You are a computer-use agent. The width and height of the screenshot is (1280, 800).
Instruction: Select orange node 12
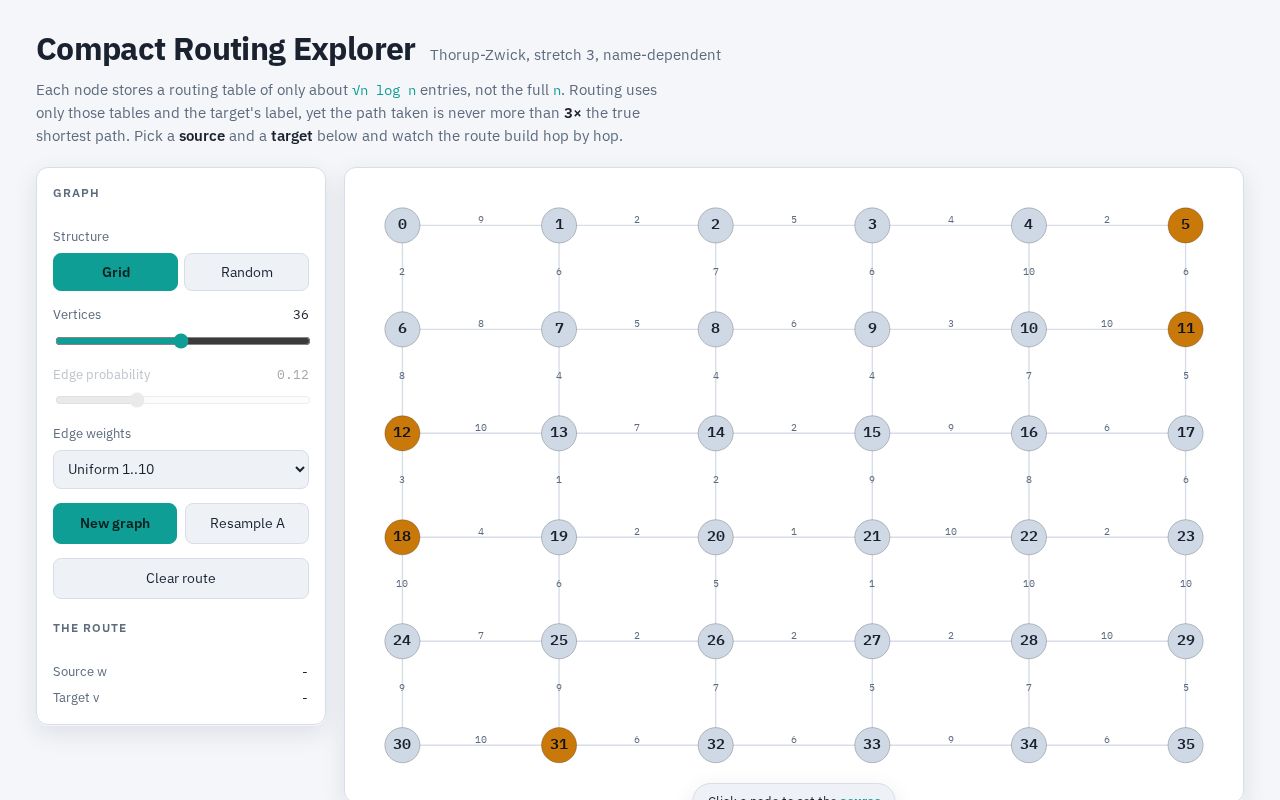click(402, 433)
